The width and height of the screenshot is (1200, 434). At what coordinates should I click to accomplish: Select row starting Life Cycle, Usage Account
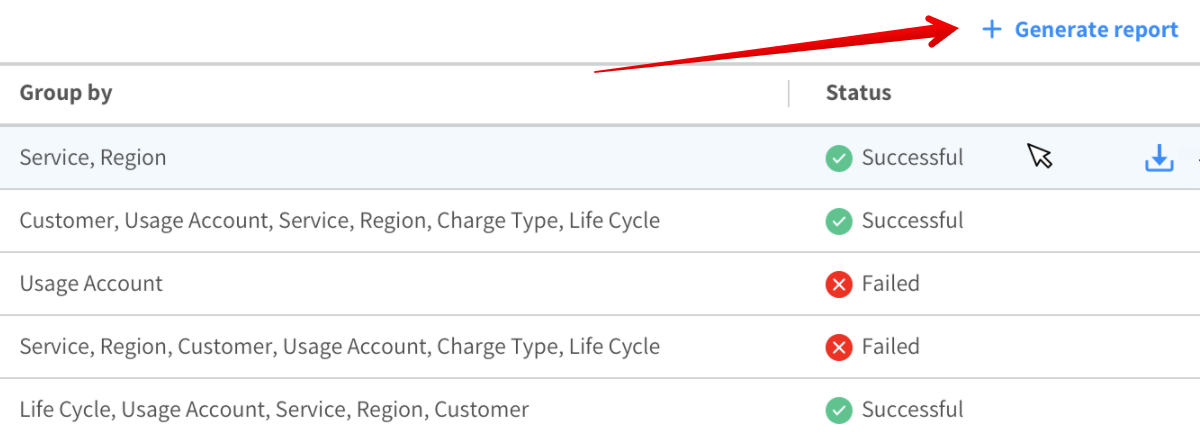[x=274, y=410]
